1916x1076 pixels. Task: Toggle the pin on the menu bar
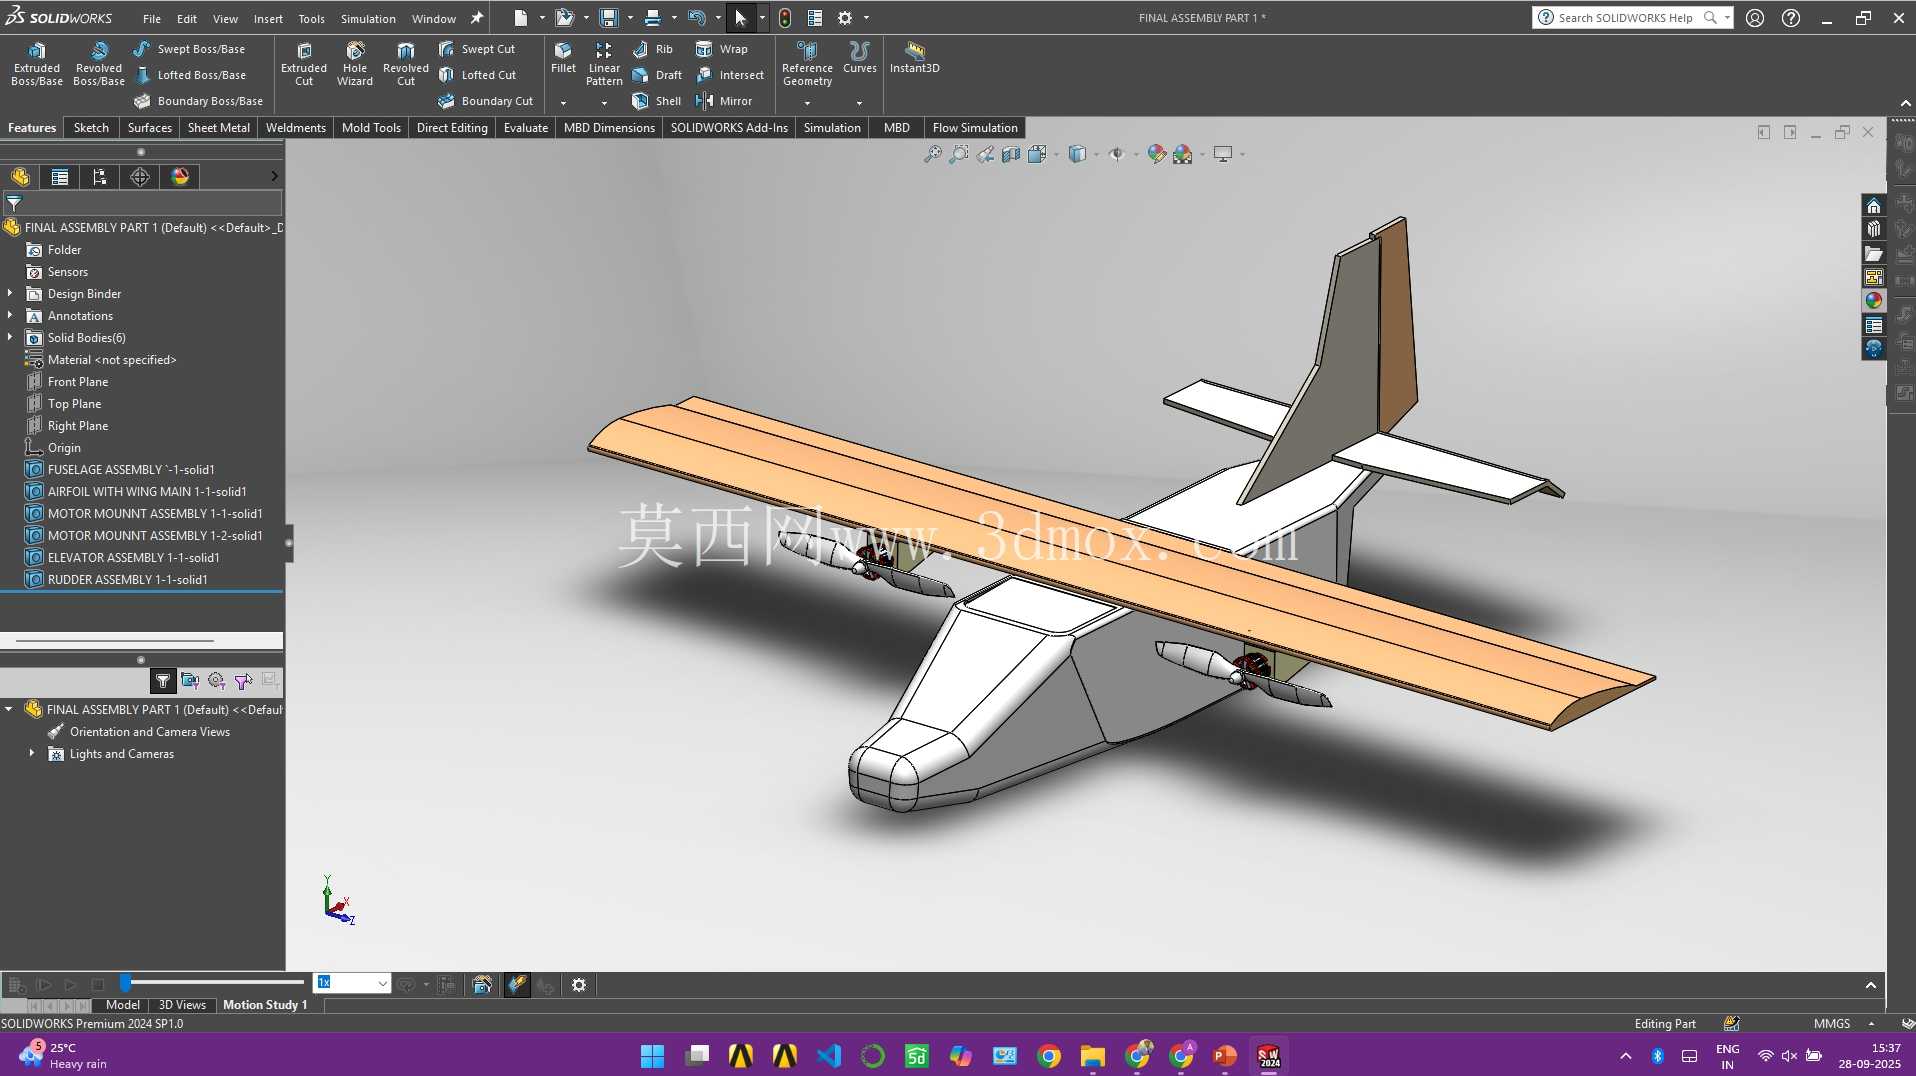click(x=477, y=18)
